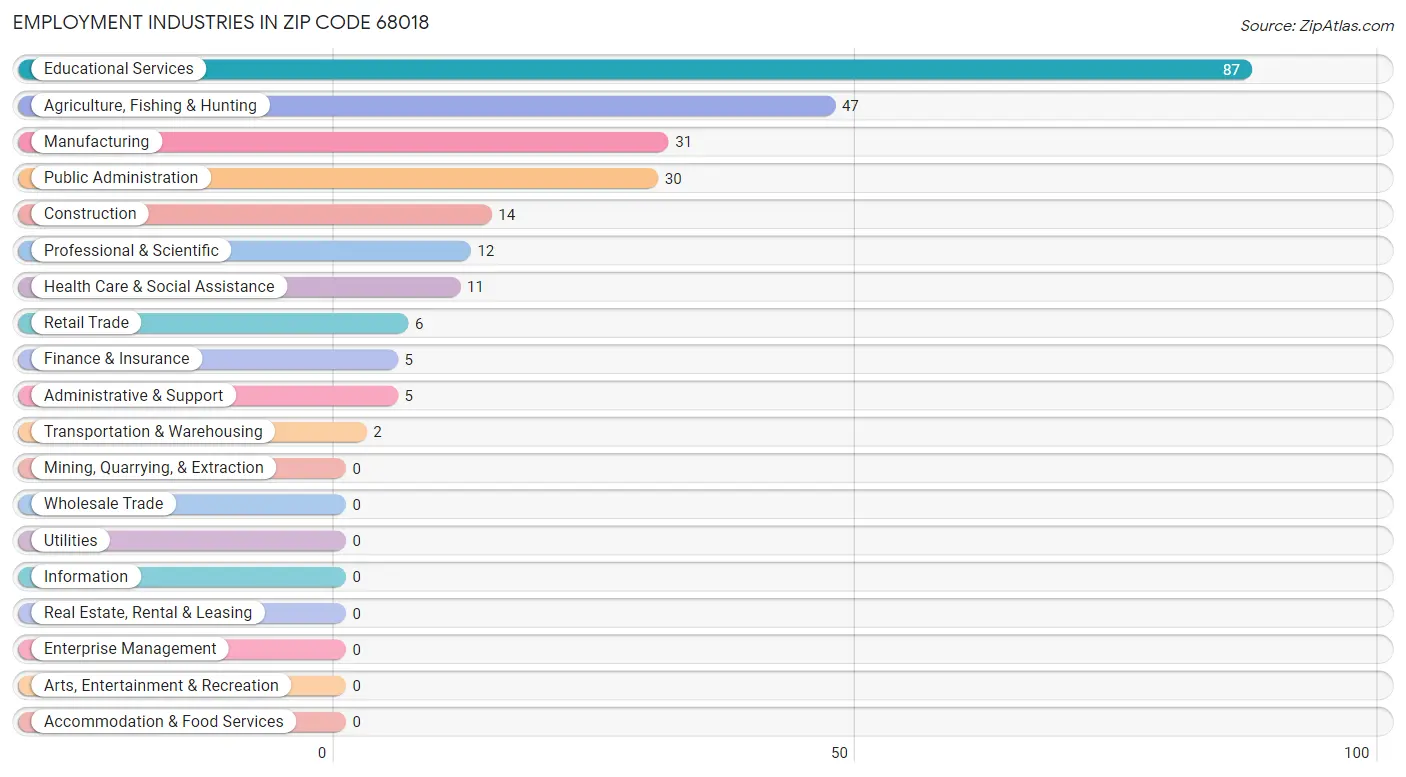Click the x-axis tick label 0
1406x777 pixels.
click(x=322, y=753)
